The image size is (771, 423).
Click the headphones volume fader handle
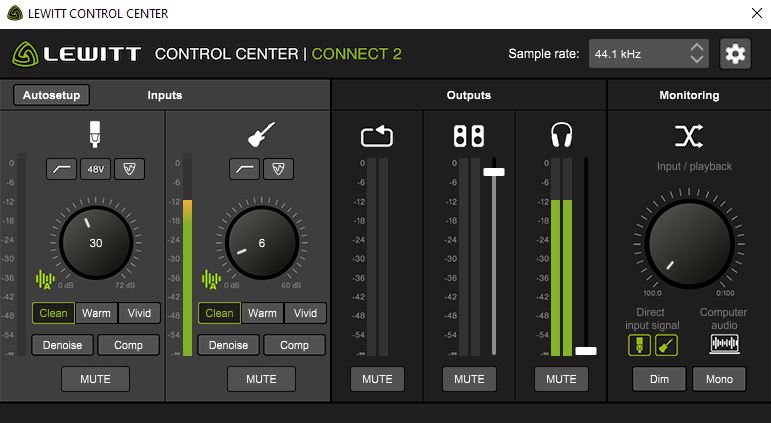(586, 351)
